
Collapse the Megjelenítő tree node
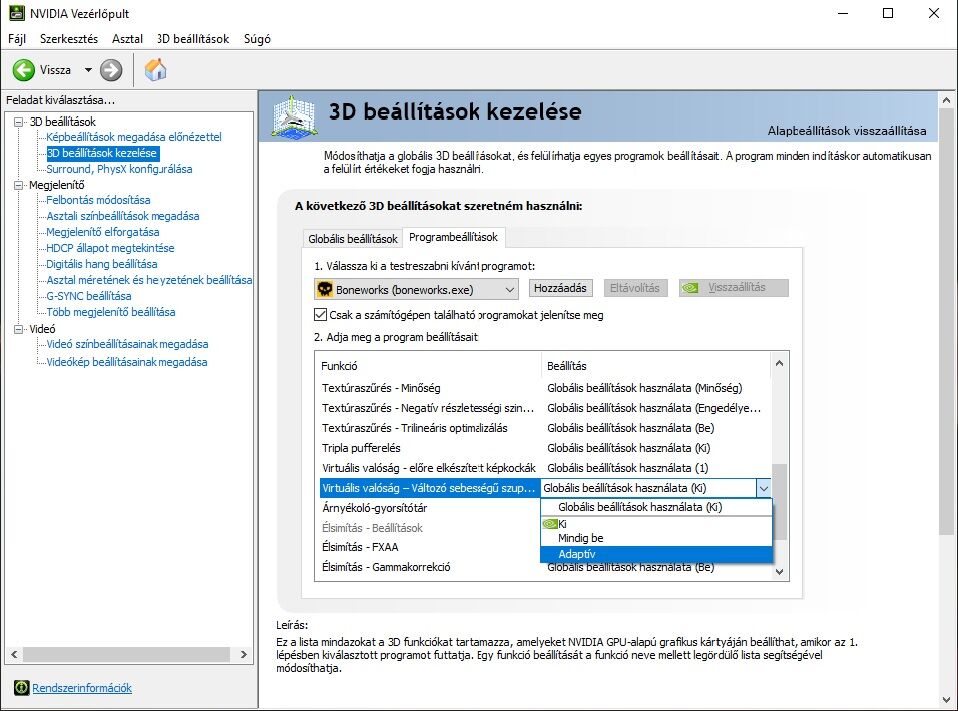[18, 185]
